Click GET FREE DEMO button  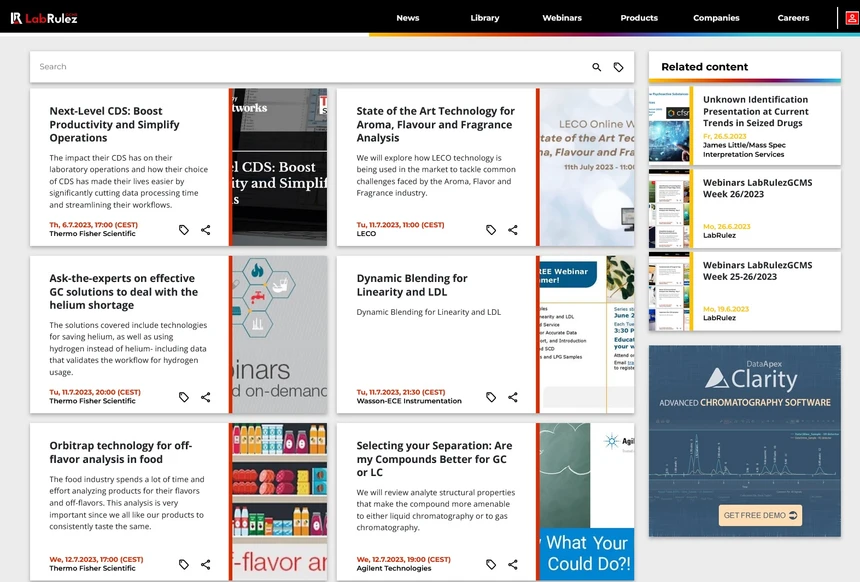pyautogui.click(x=760, y=516)
